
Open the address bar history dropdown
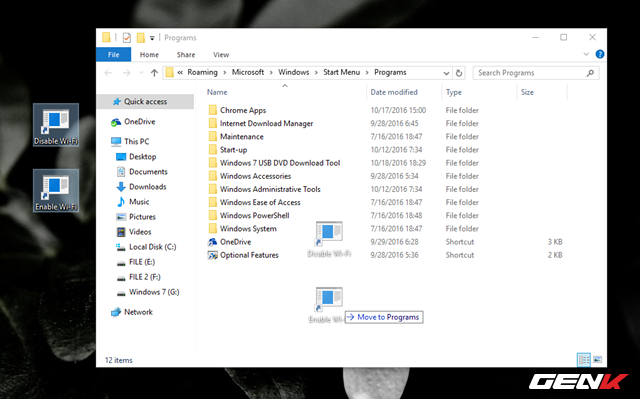tap(446, 73)
